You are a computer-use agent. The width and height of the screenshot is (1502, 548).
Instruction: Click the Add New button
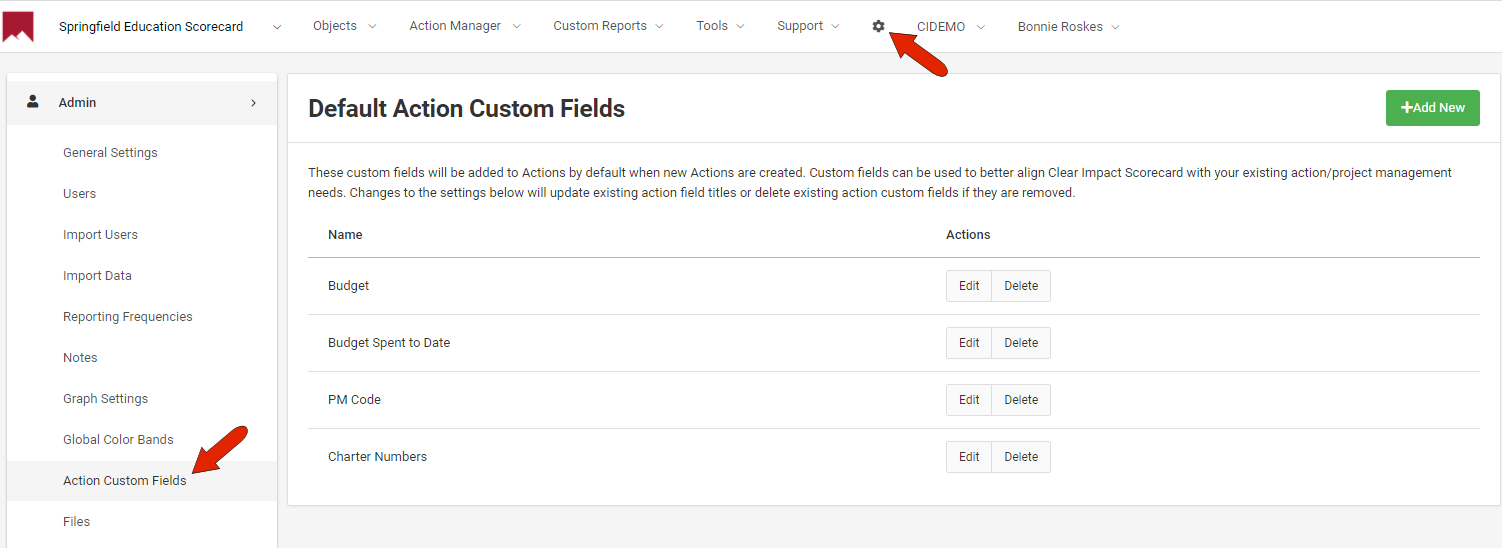tap(1432, 108)
